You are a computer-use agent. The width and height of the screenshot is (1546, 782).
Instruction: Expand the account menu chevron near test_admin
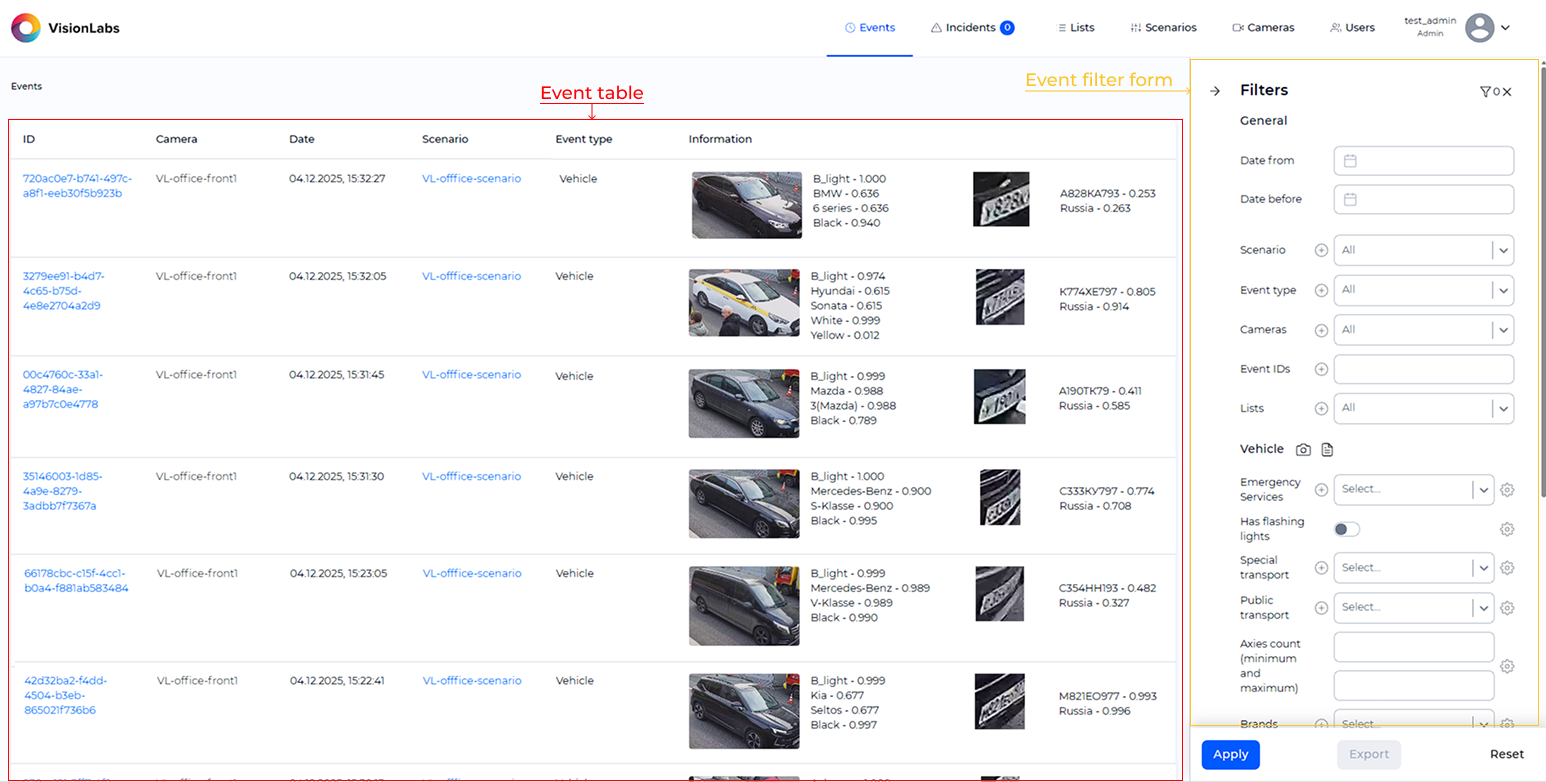pyautogui.click(x=1508, y=28)
